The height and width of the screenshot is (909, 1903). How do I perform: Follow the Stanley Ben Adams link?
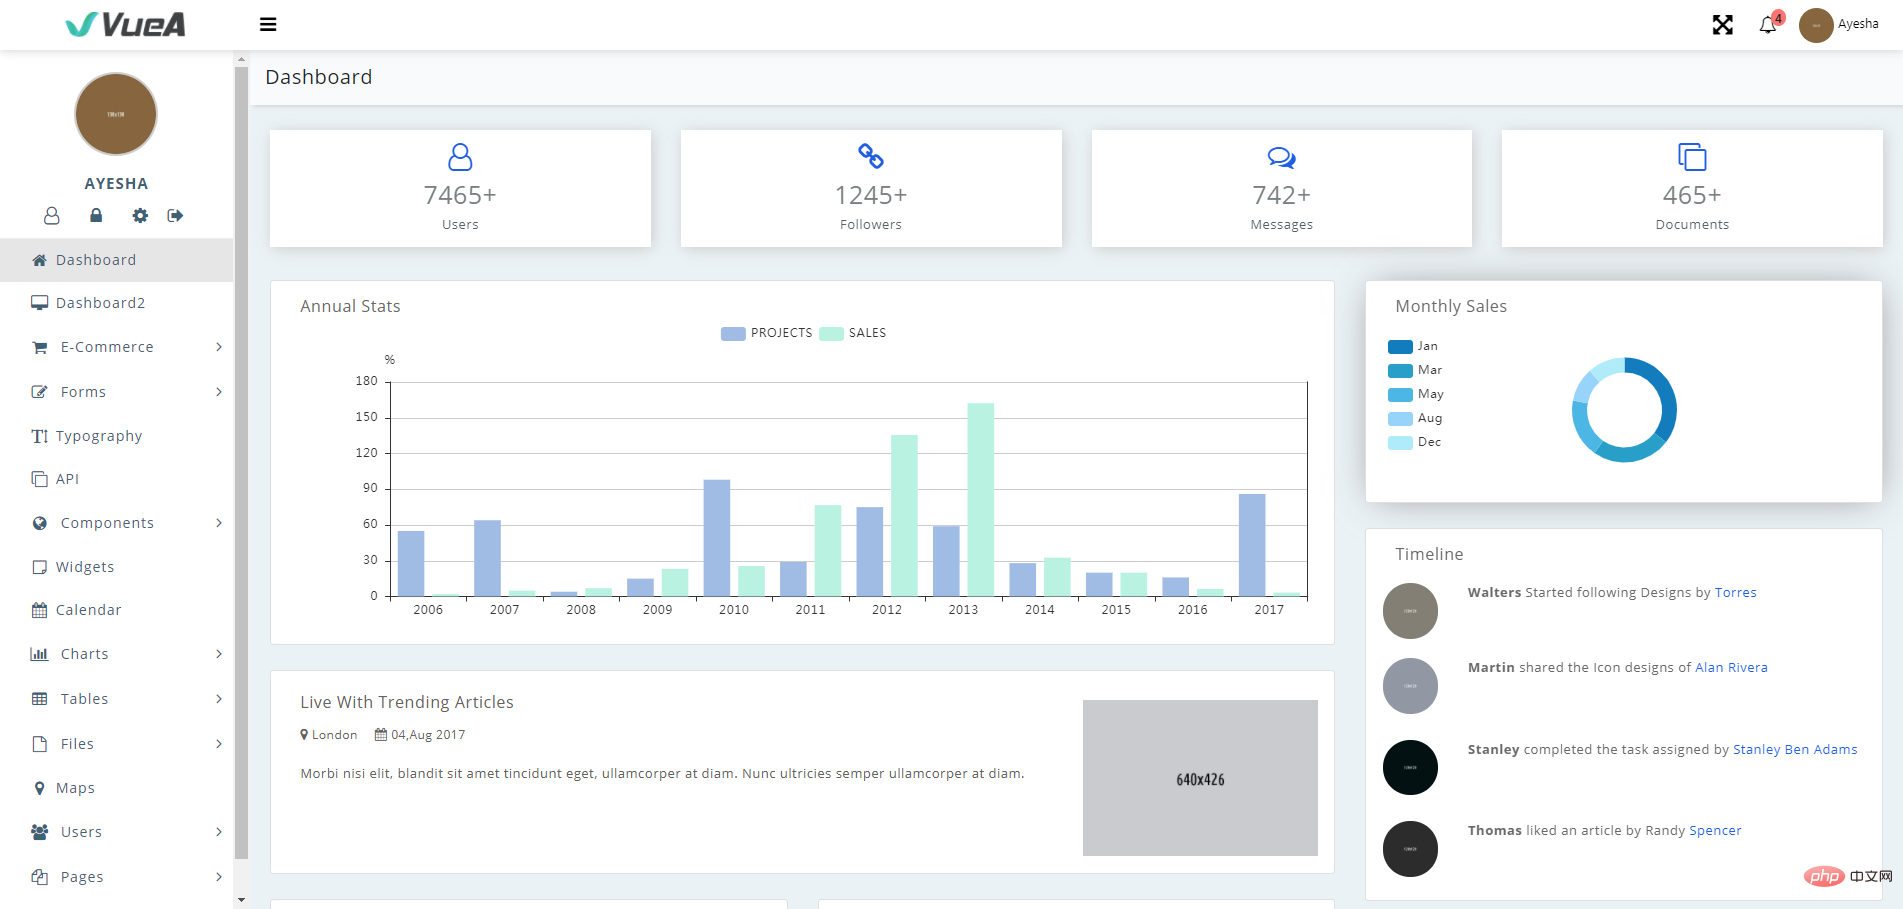coord(1795,750)
